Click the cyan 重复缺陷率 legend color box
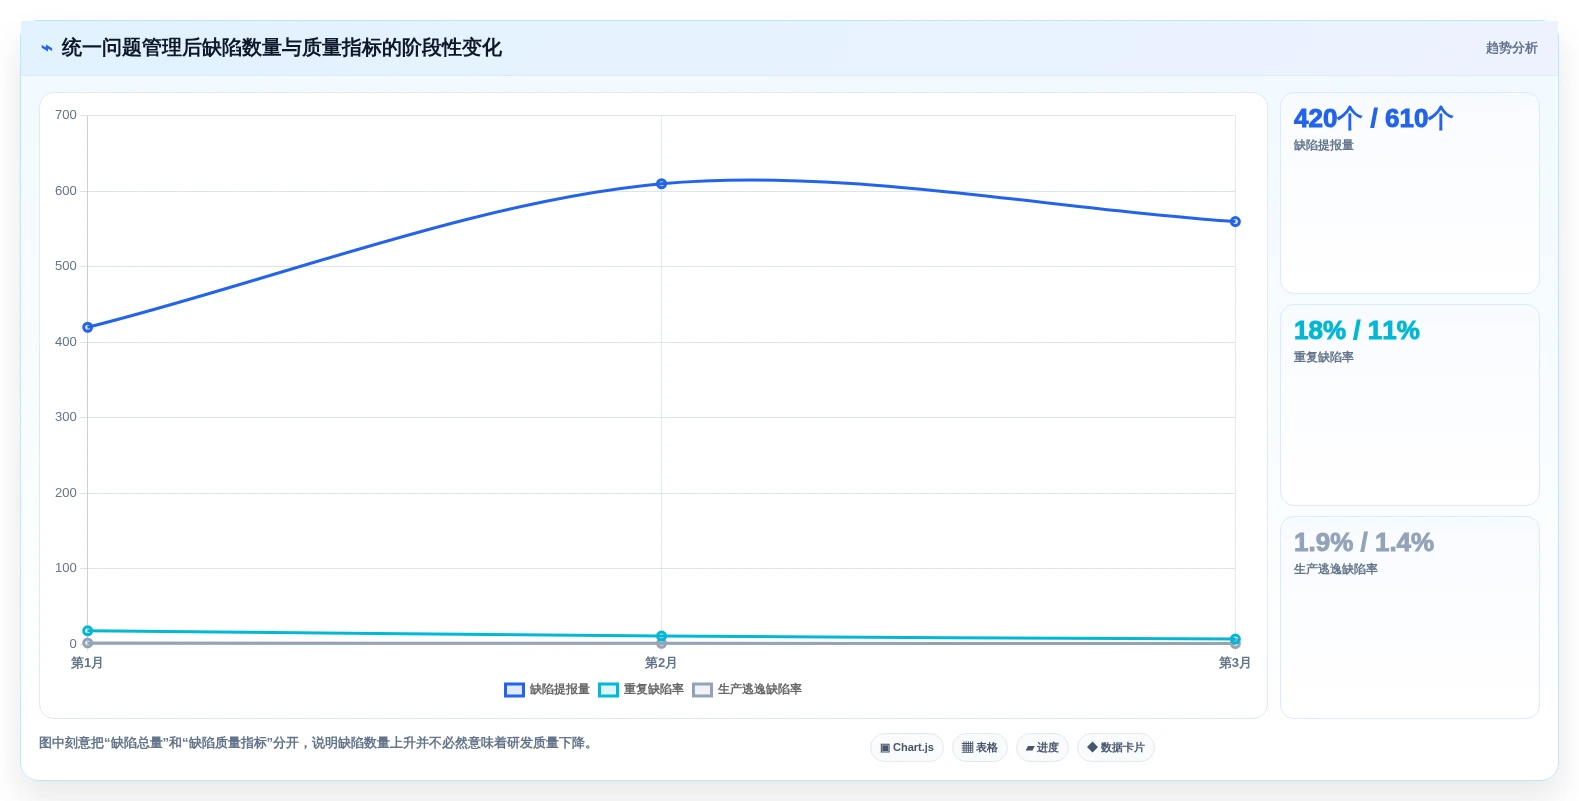The width and height of the screenshot is (1579, 801). point(608,690)
